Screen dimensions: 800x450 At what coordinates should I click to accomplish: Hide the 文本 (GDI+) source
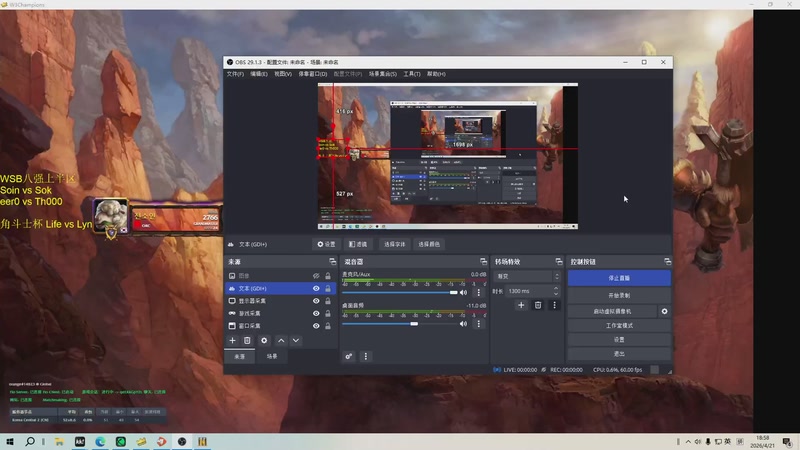coord(316,288)
